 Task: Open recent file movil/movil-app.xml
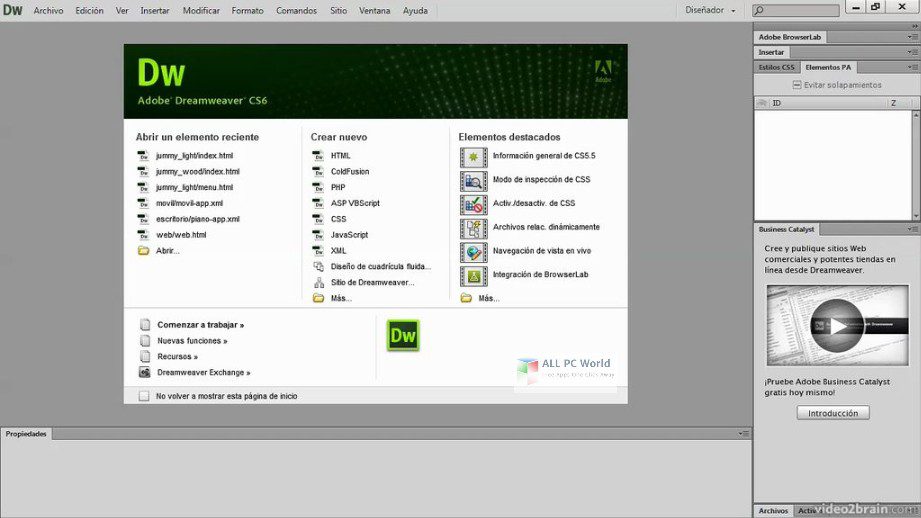(189, 203)
